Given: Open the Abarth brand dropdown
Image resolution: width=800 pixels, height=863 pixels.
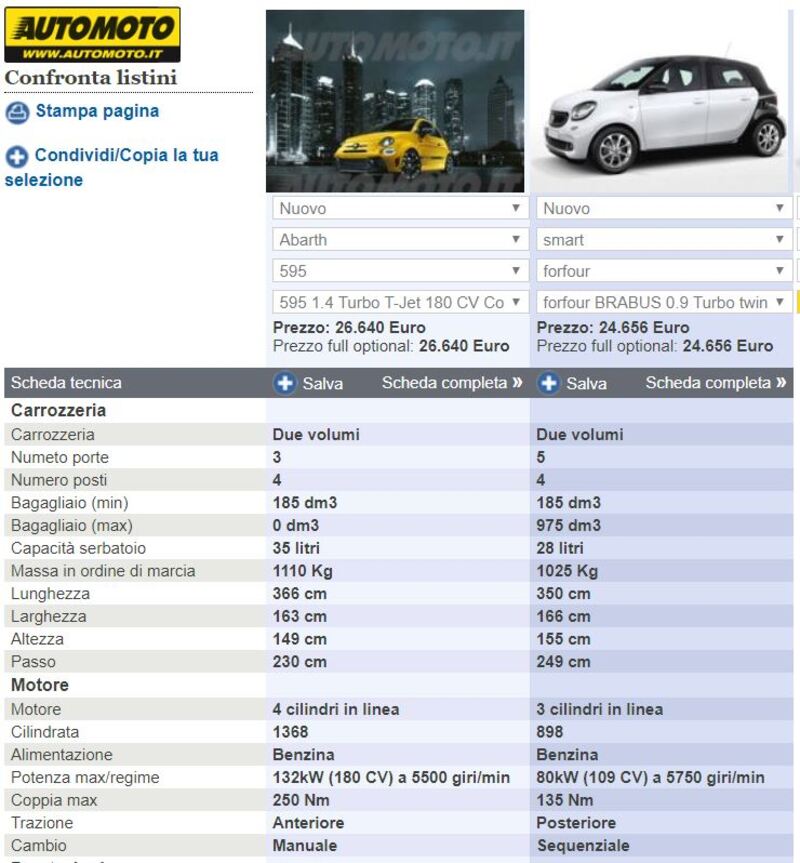Looking at the screenshot, I should pyautogui.click(x=400, y=240).
